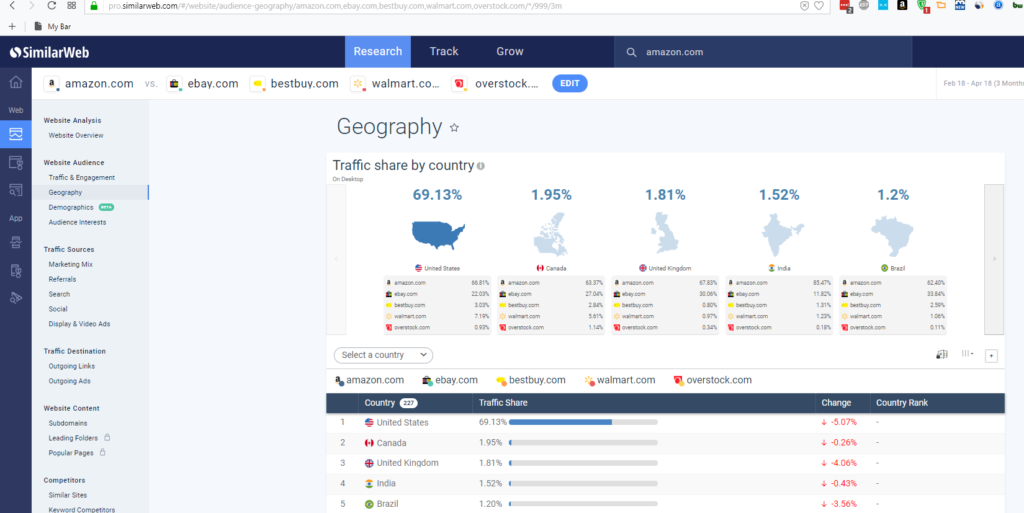Switch to the Track tab
Image resolution: width=1024 pixels, height=513 pixels.
[x=444, y=51]
